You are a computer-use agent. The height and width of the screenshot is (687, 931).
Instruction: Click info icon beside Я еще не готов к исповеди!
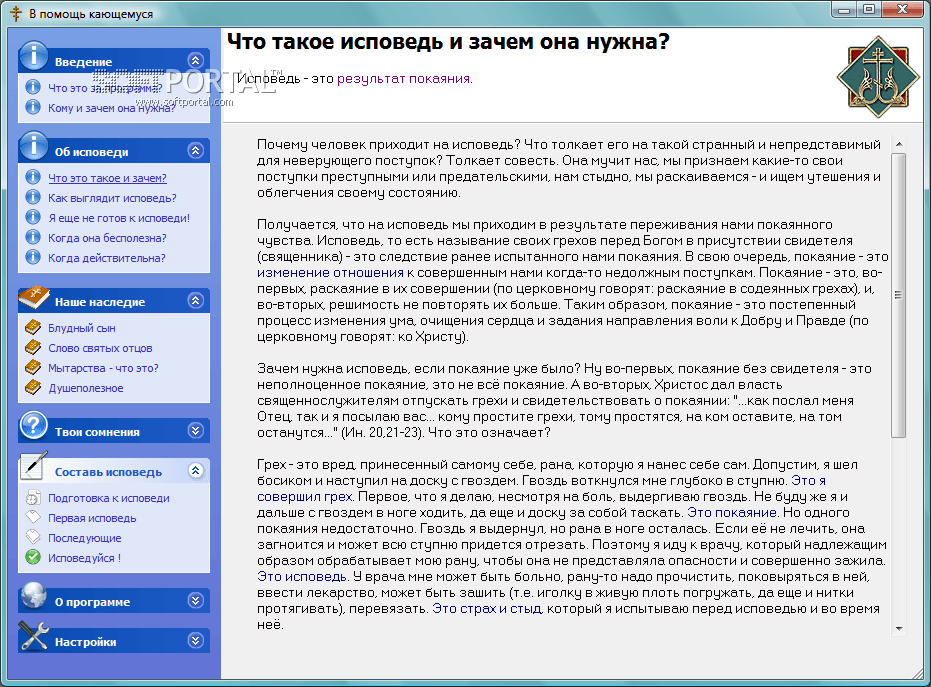[x=33, y=218]
